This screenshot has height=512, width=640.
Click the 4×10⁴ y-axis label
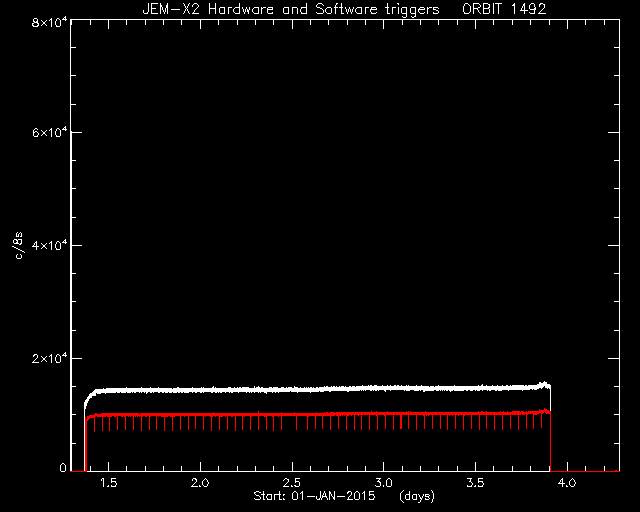[x=49, y=245]
